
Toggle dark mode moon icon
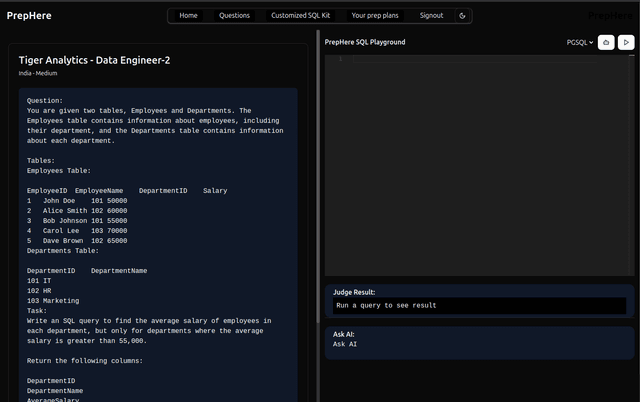462,16
